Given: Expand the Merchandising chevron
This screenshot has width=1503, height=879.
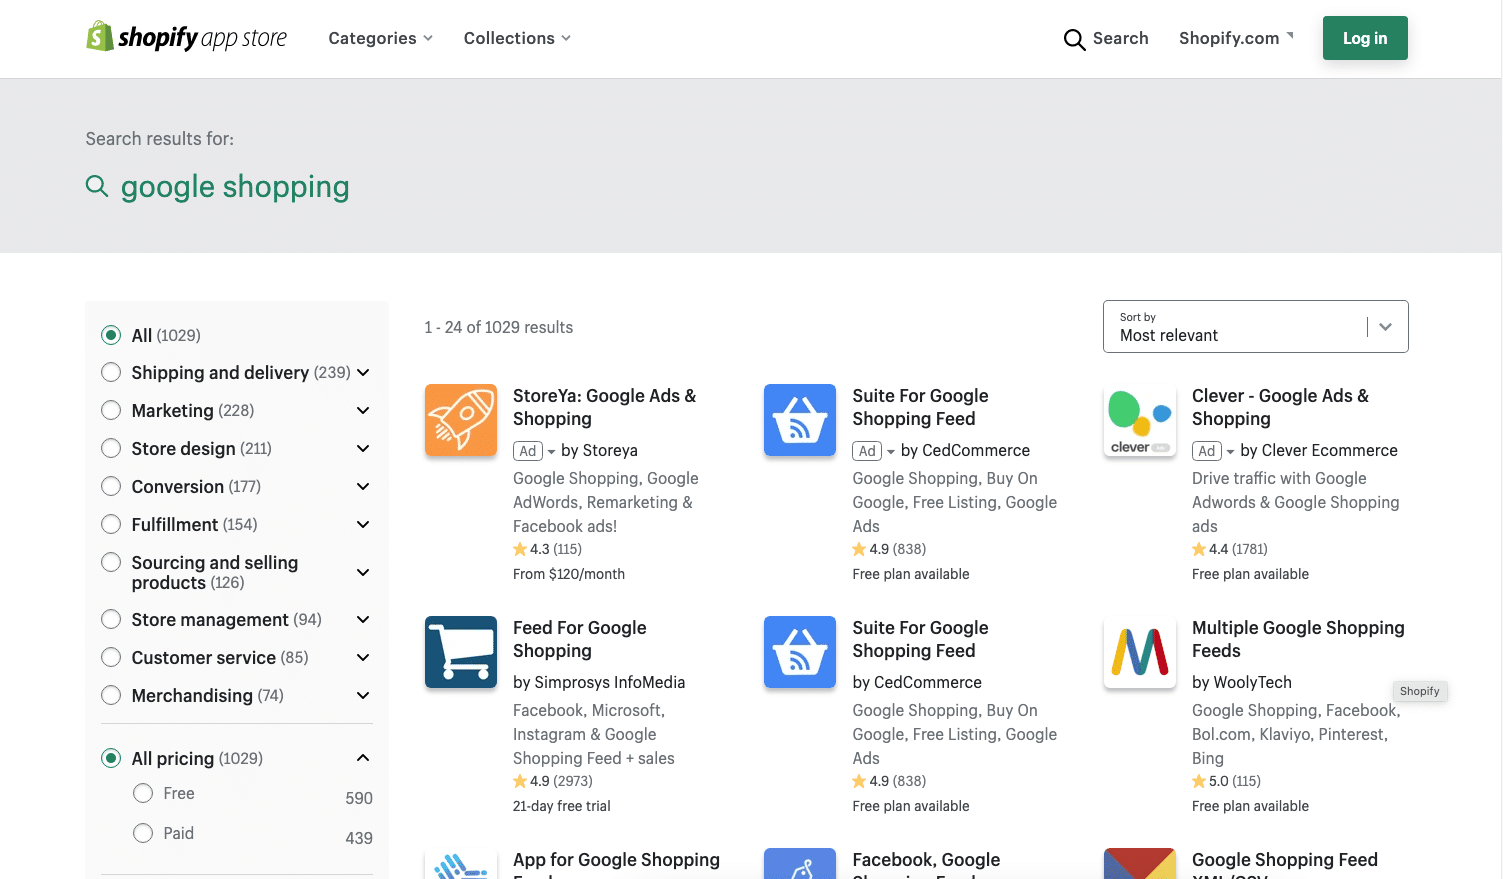Looking at the screenshot, I should [363, 695].
